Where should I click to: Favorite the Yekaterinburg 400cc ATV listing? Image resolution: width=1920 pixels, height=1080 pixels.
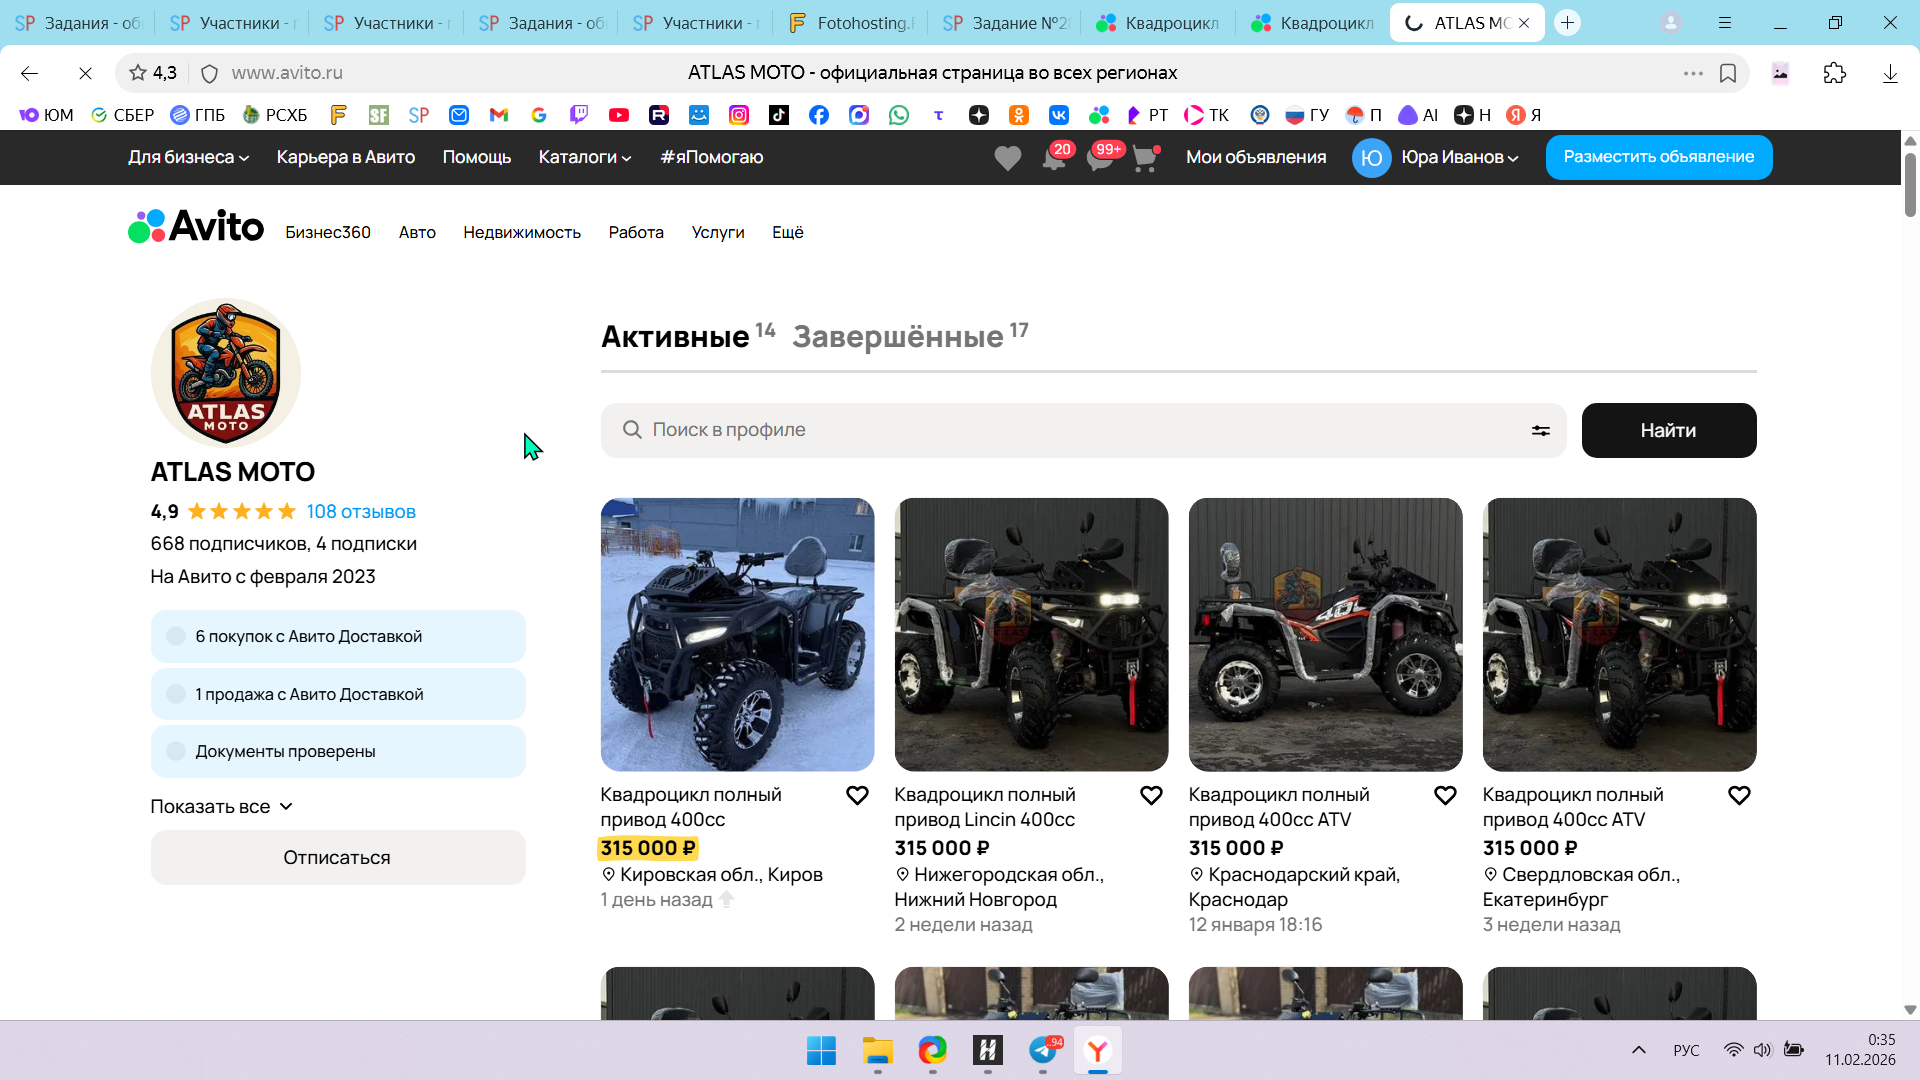point(1739,795)
